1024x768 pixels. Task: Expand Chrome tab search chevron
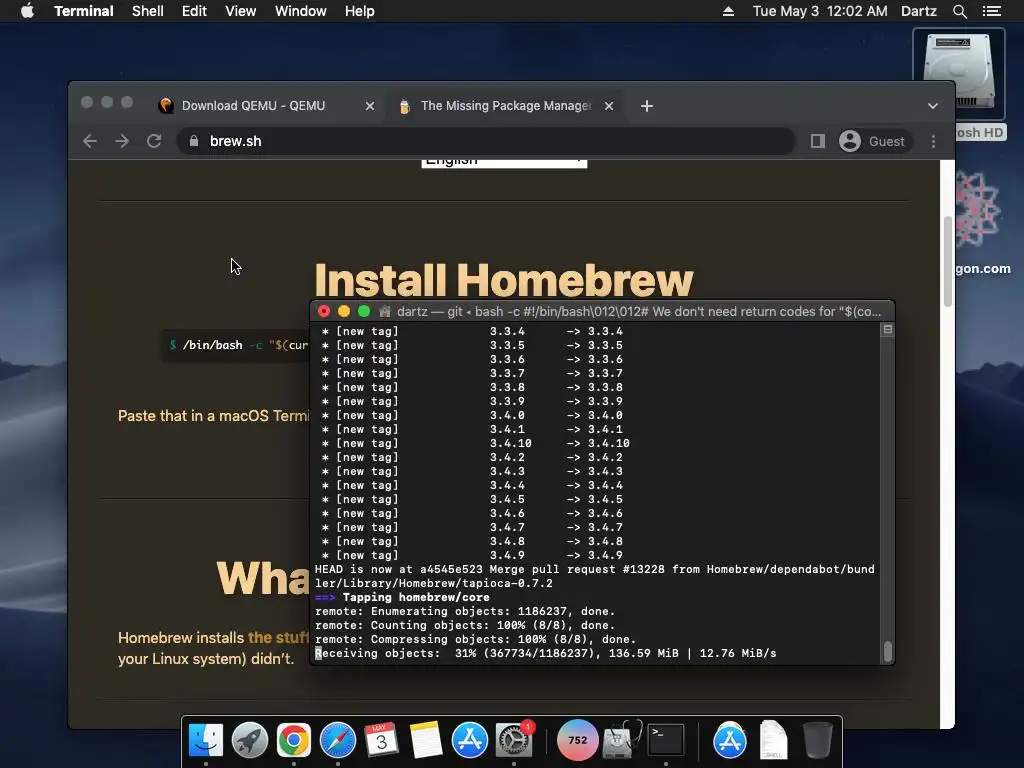click(933, 106)
